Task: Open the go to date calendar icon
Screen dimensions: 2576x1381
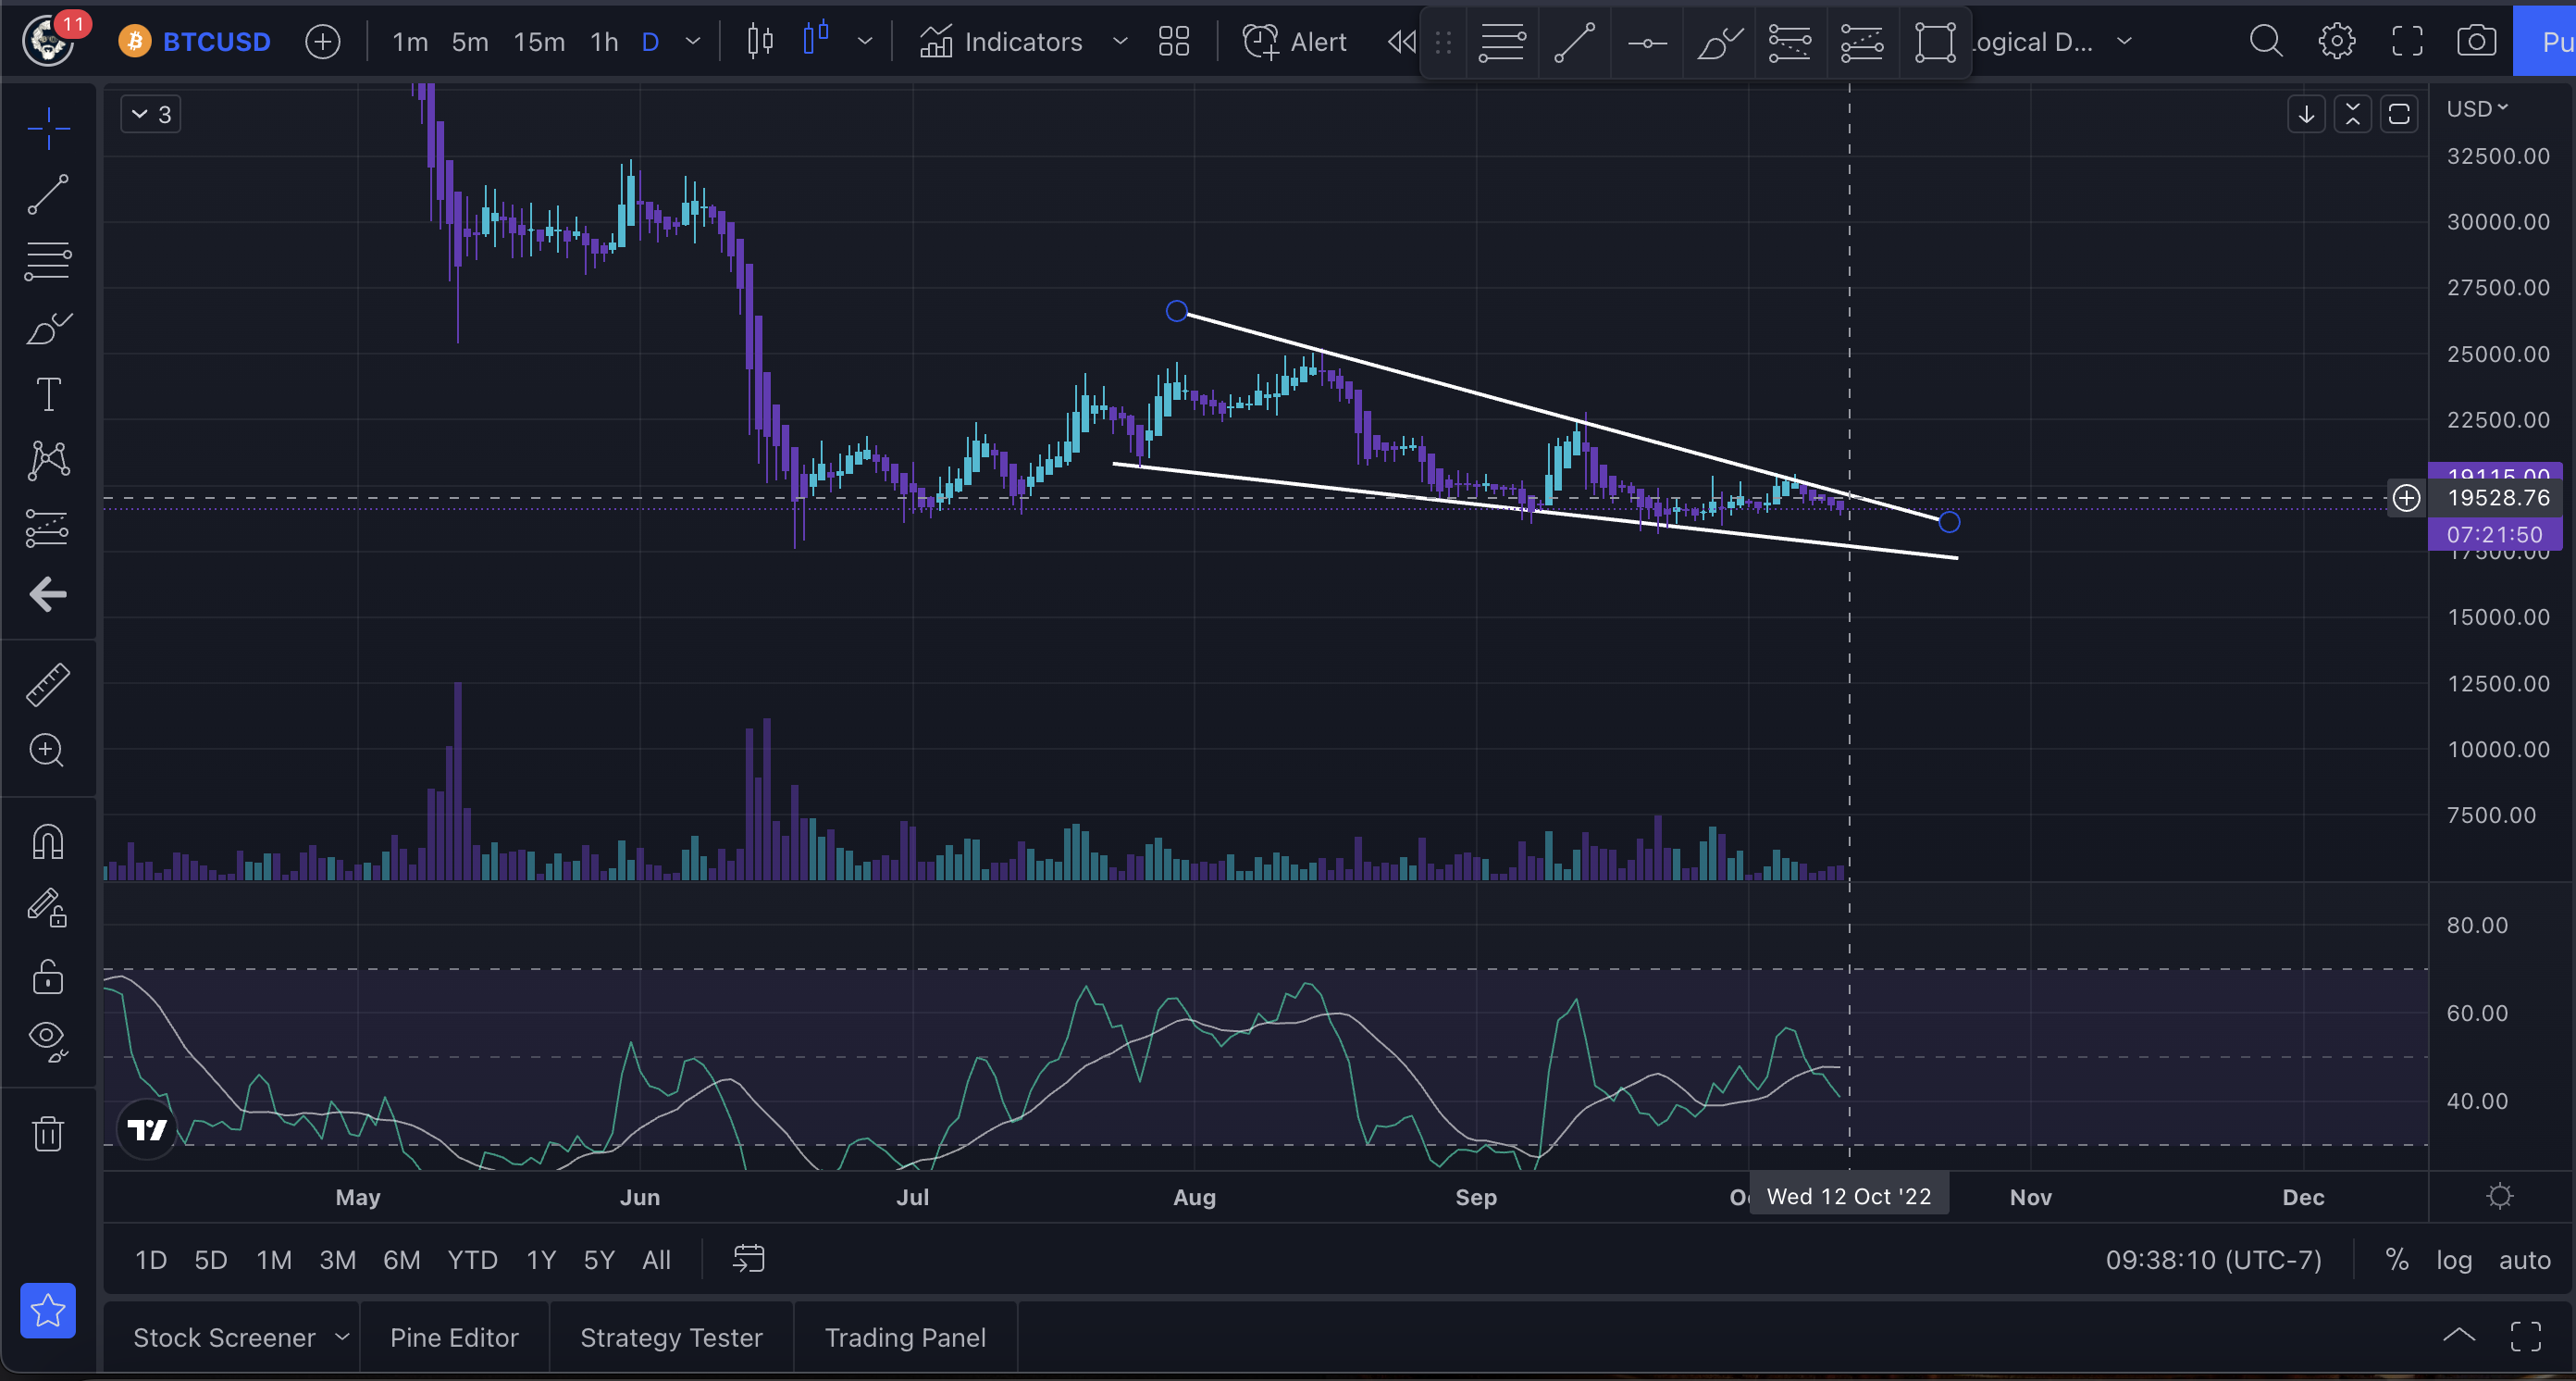Action: point(749,1259)
